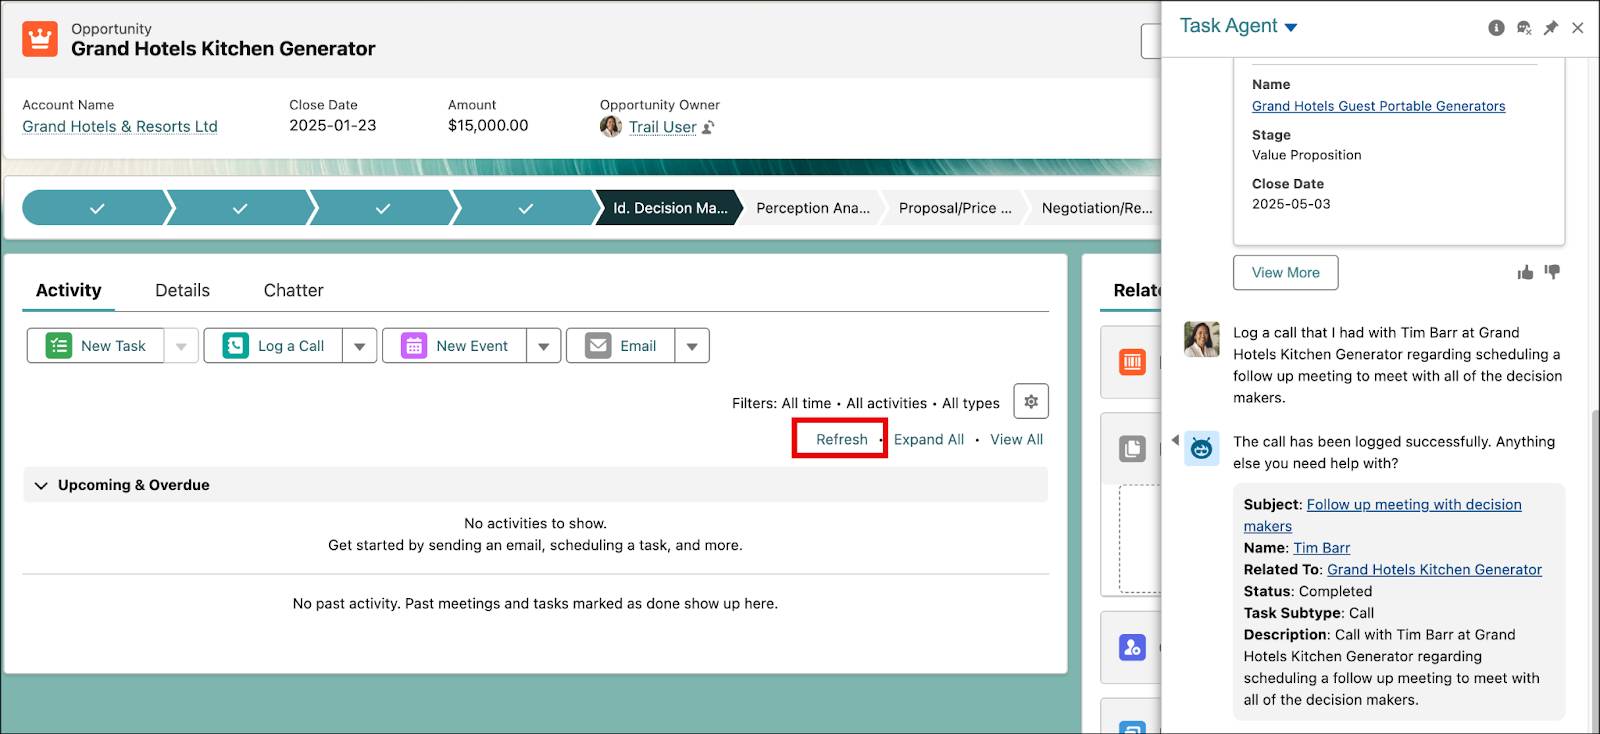The image size is (1600, 734).
Task: Switch to the Activity tab
Action: (69, 290)
